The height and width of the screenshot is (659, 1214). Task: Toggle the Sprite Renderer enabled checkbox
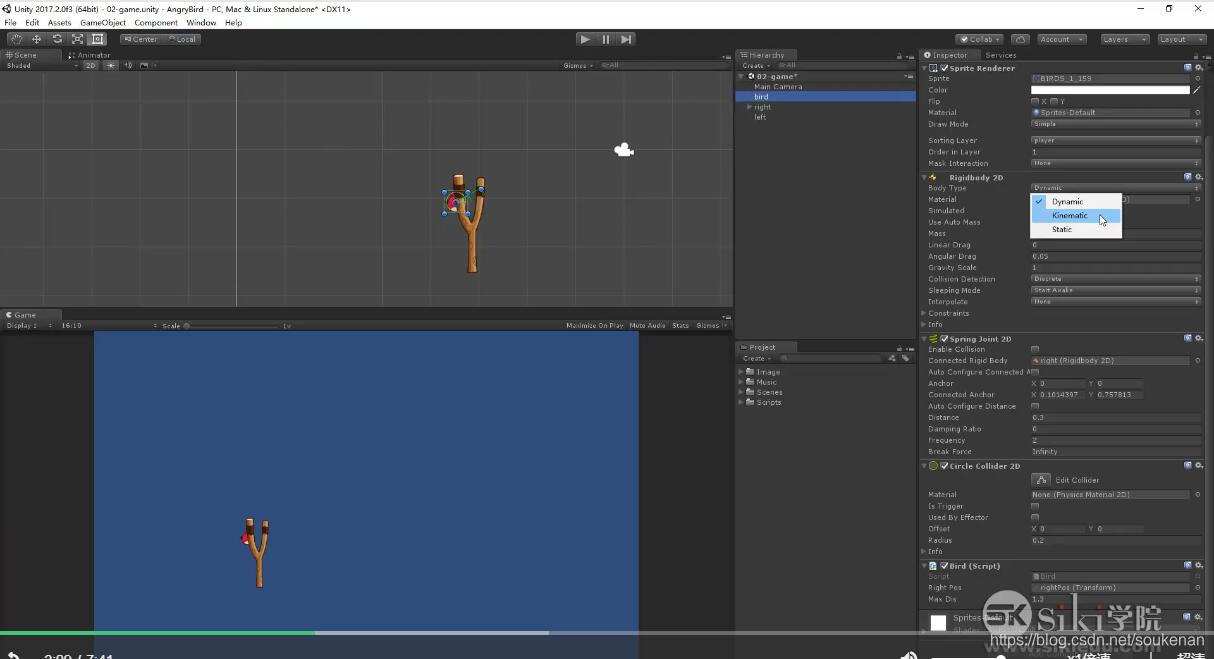(x=944, y=68)
